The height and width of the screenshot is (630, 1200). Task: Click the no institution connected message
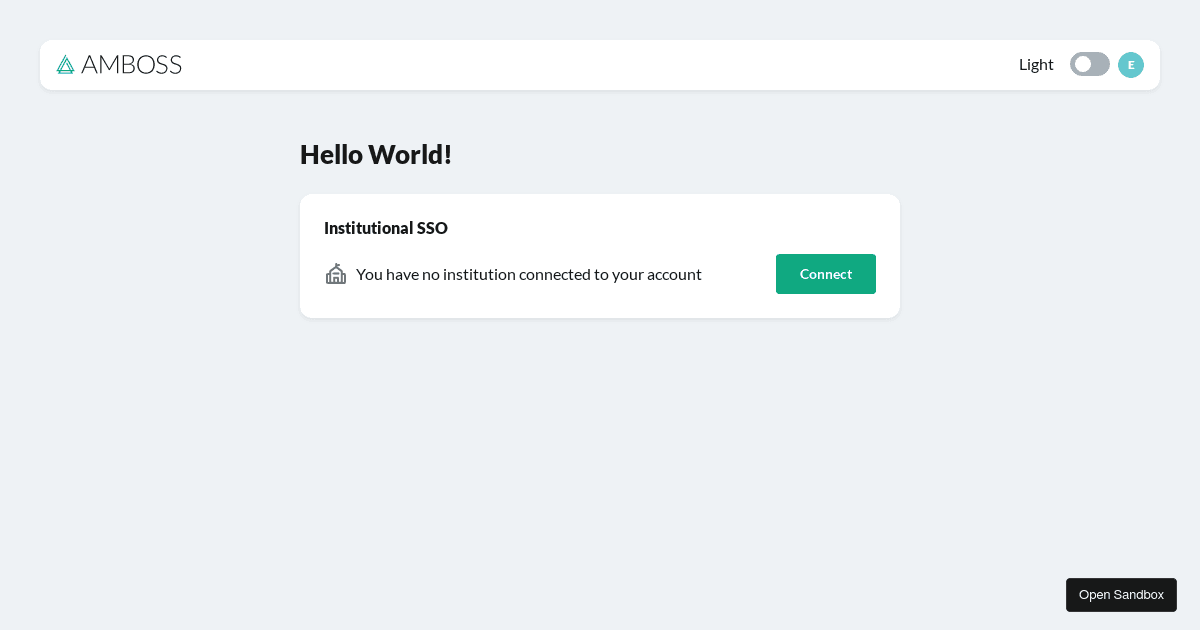click(x=529, y=274)
